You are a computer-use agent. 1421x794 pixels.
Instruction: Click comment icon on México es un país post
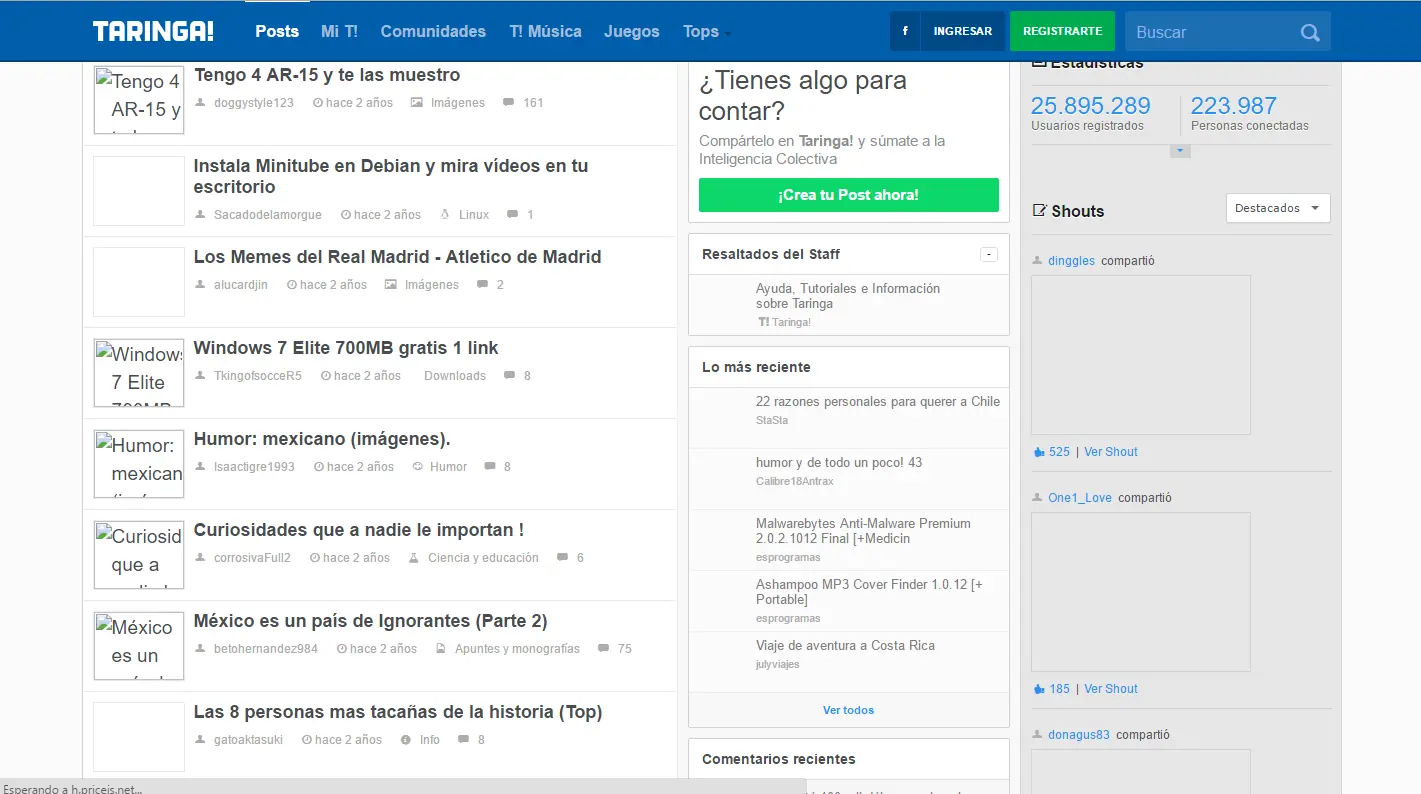(603, 648)
